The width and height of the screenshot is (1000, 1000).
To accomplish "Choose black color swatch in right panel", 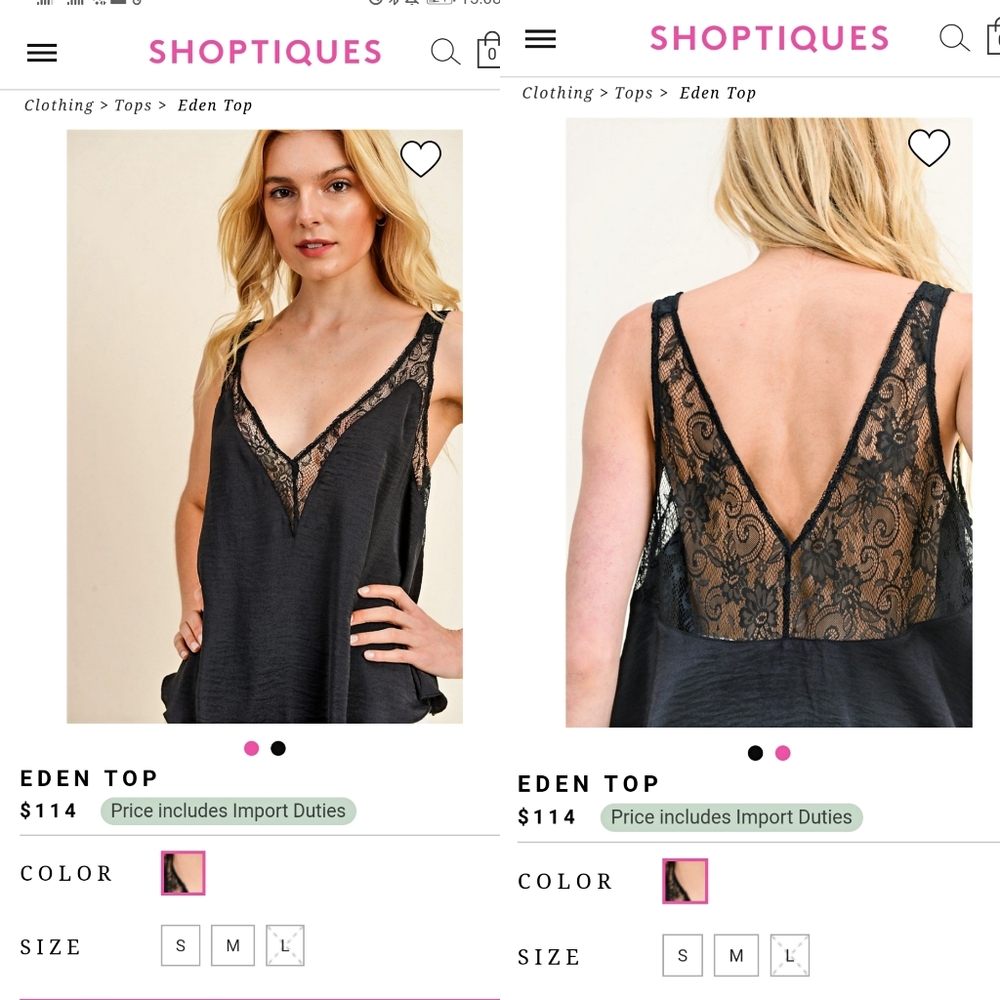I will 685,881.
